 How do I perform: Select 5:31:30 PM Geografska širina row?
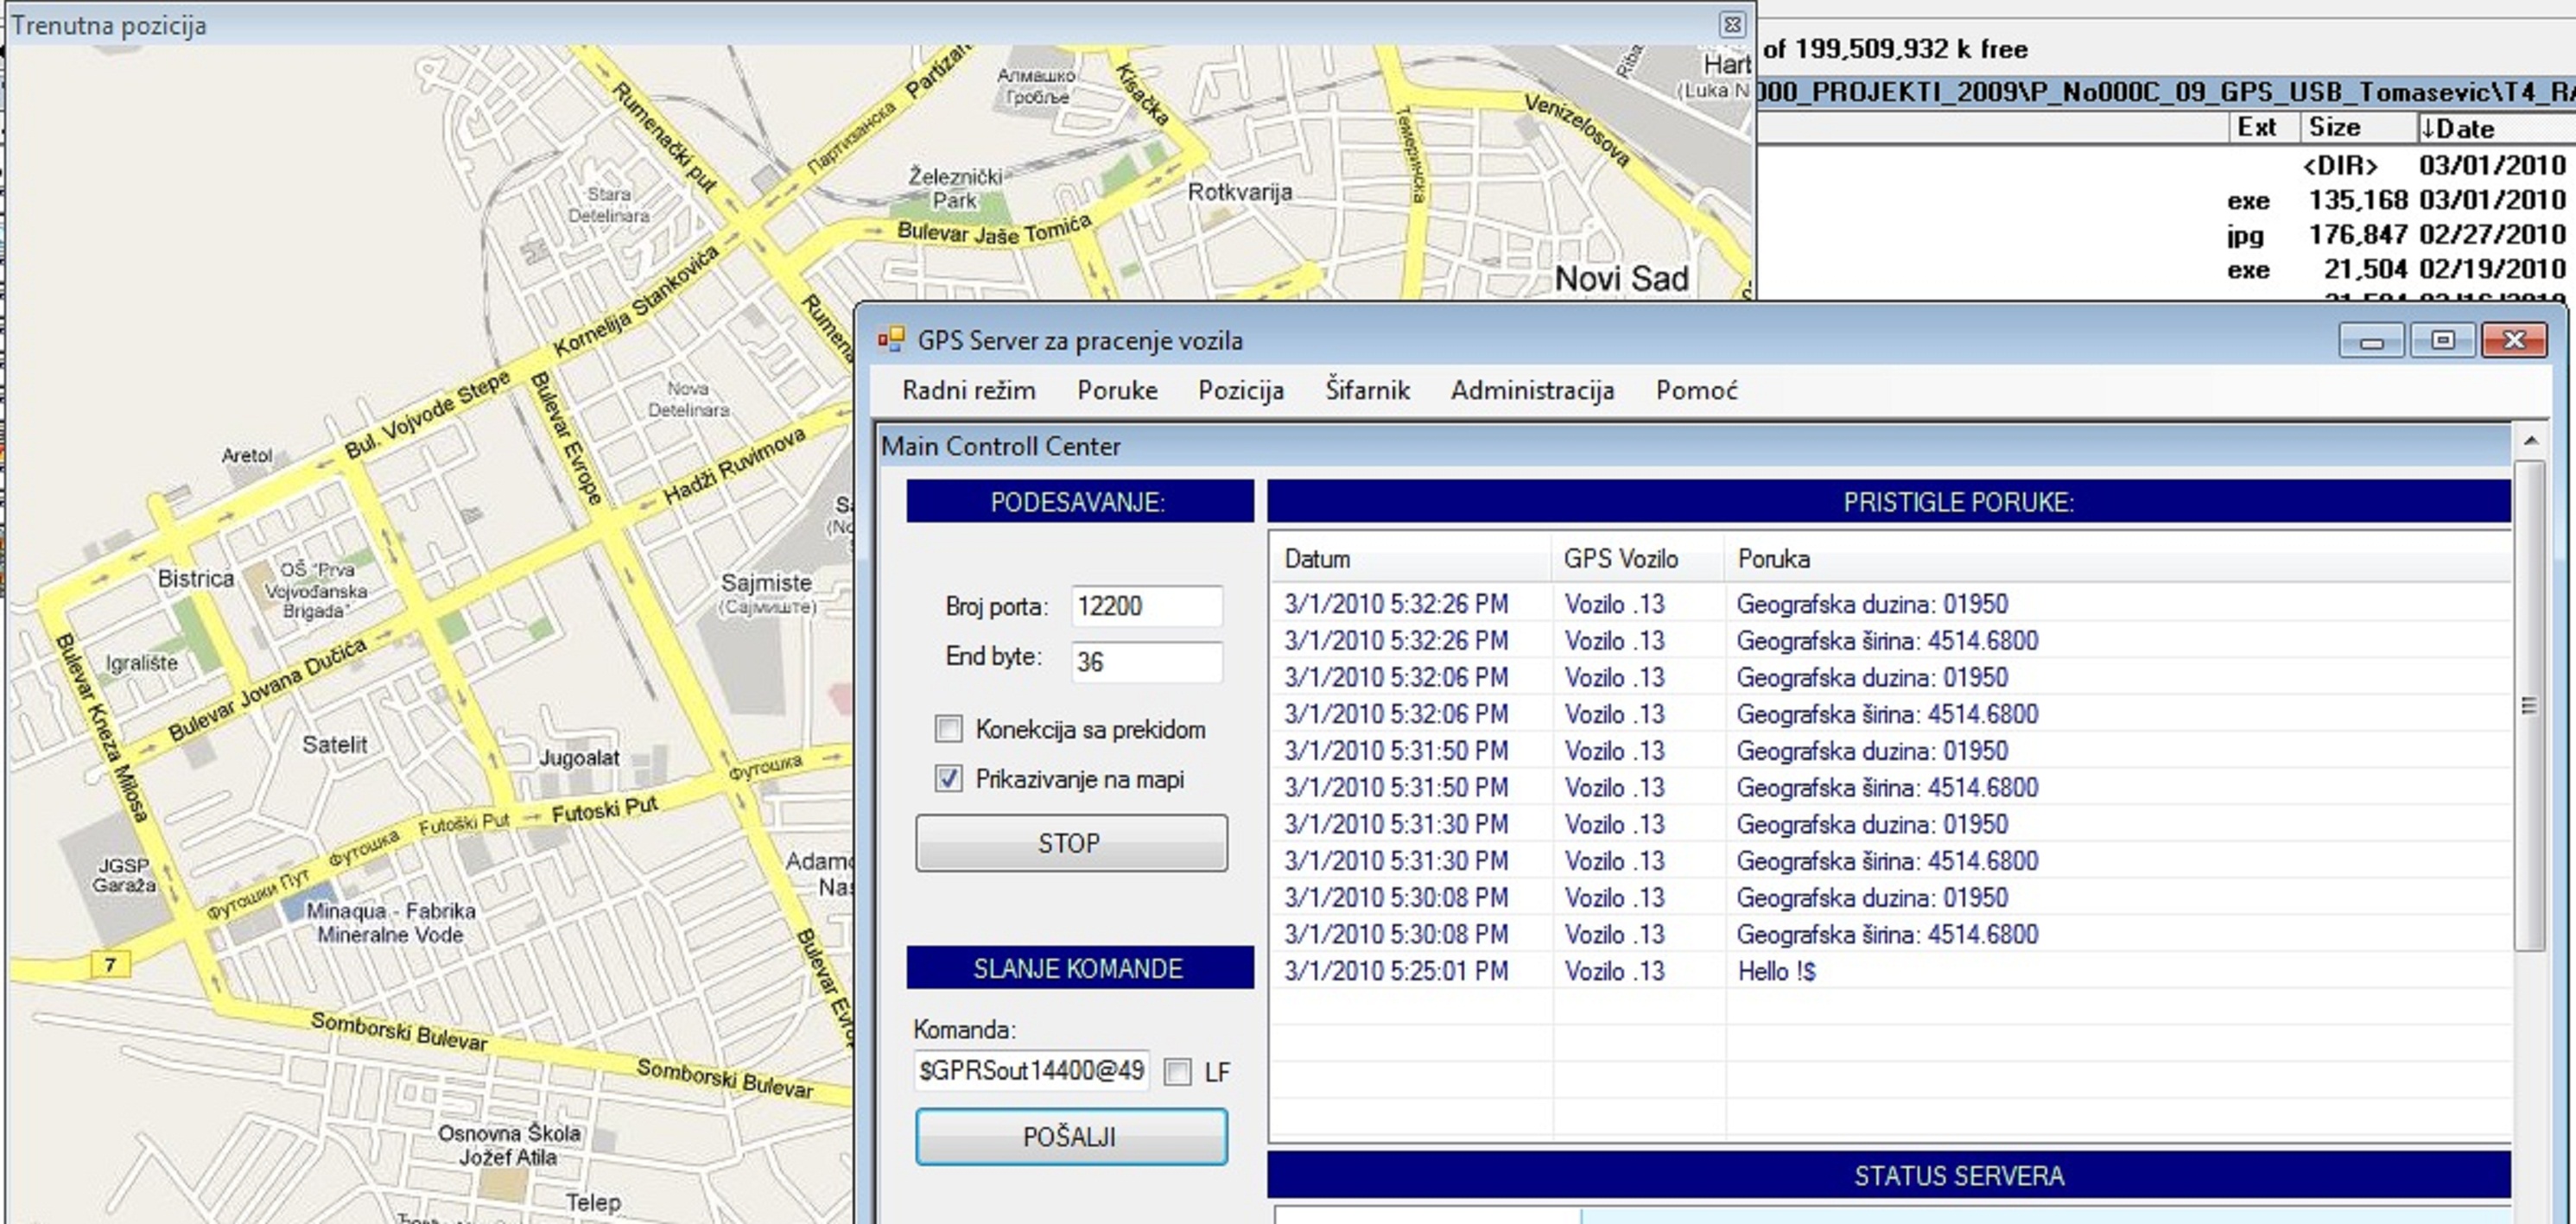(1891, 861)
